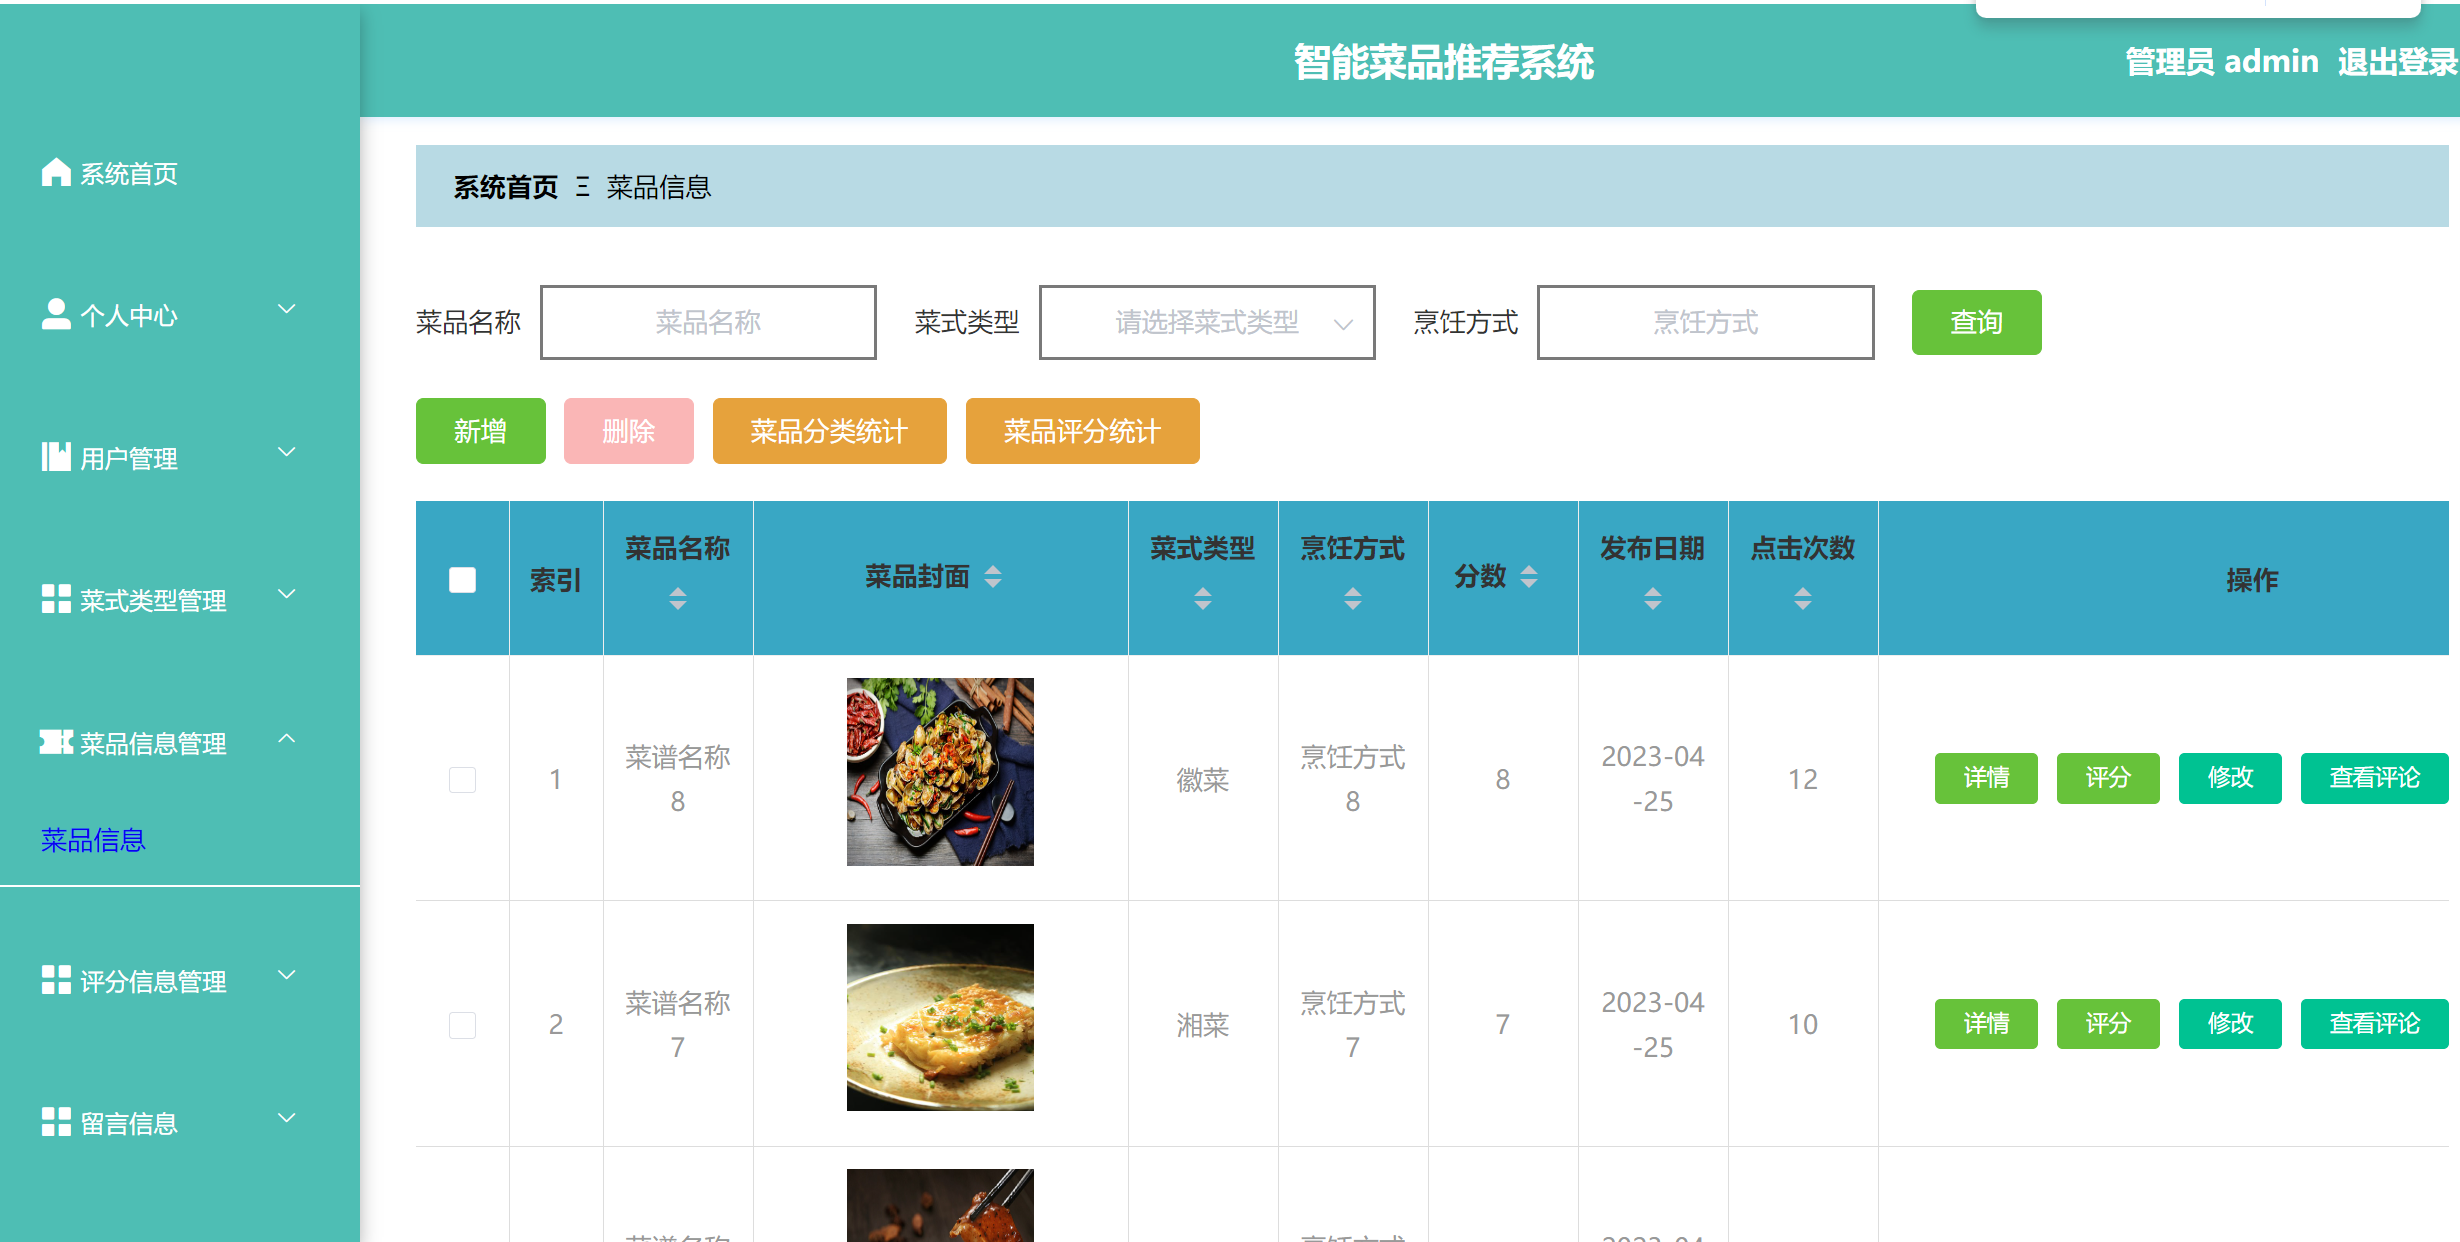Image resolution: width=2460 pixels, height=1242 pixels.
Task: Select the home icon beside 系统首页
Action: coord(55,171)
